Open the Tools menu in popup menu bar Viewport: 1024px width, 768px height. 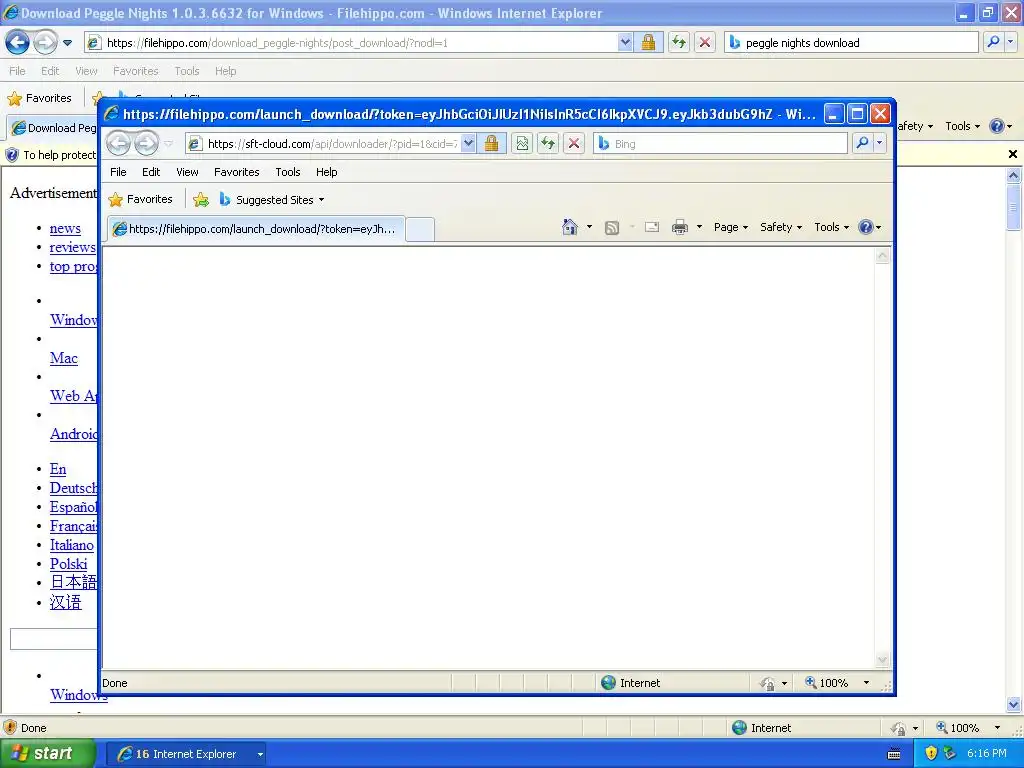287,172
